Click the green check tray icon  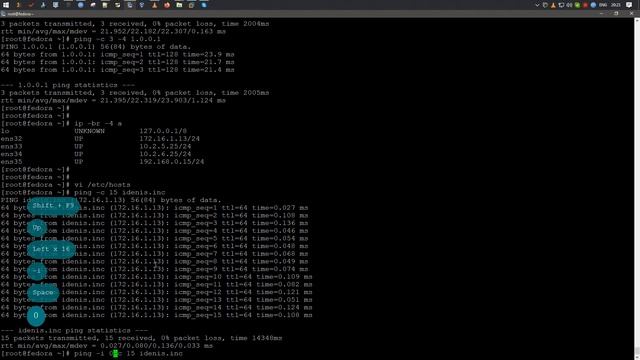(x=577, y=5)
